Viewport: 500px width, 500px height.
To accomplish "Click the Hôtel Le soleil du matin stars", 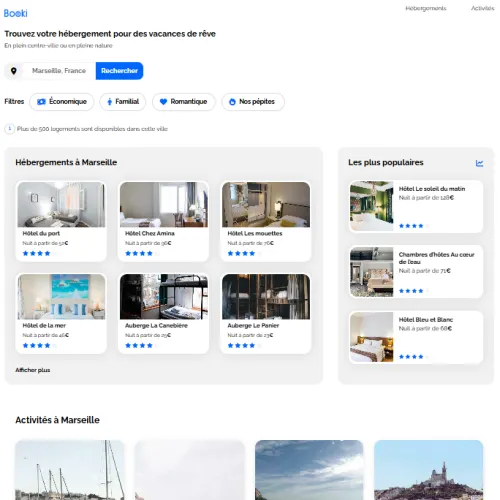I will pyautogui.click(x=414, y=226).
